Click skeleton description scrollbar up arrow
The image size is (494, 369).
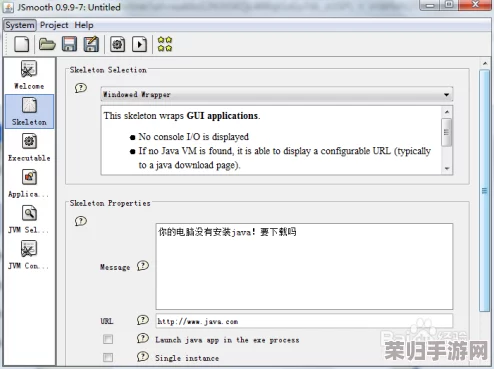coord(447,112)
